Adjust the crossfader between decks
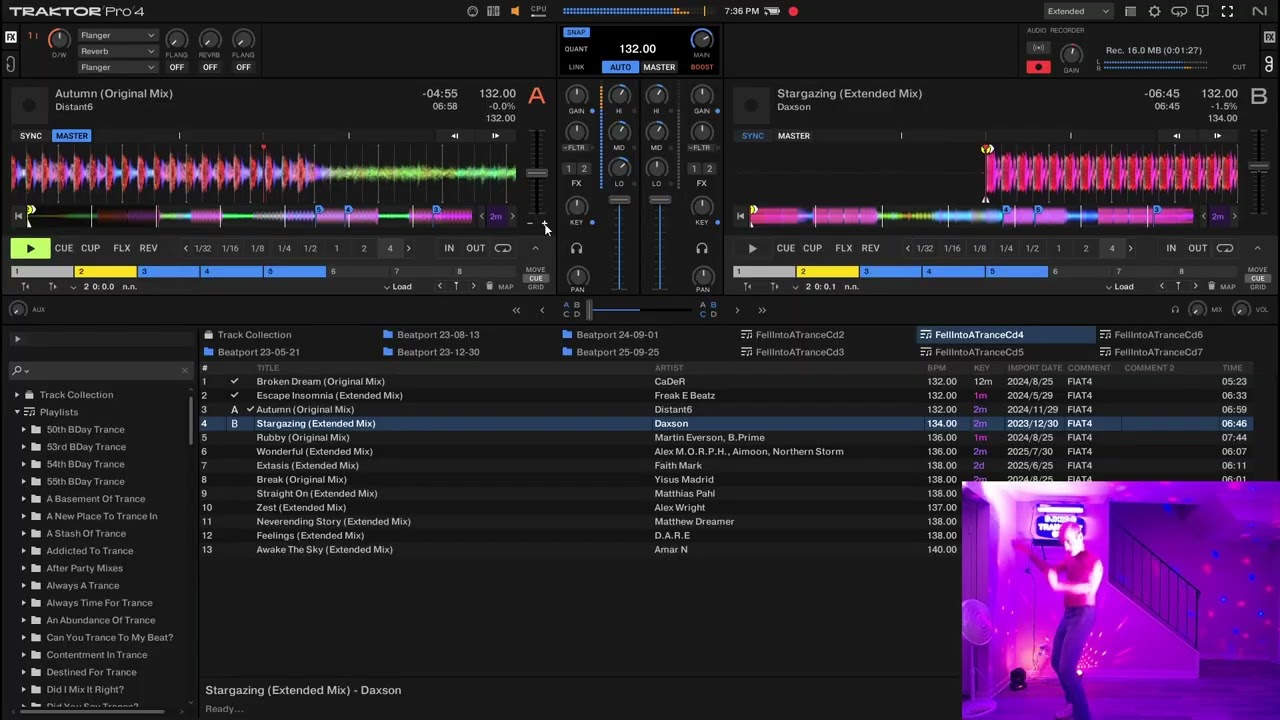This screenshot has width=1280, height=720. pos(590,311)
